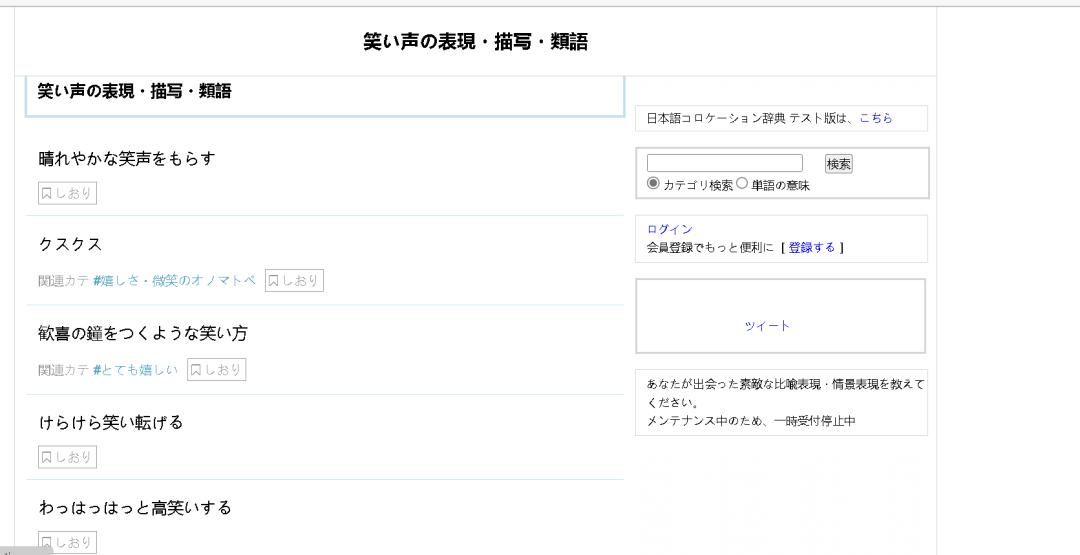Open #嬉しさ・微笑のオノマトペ category link
1080x555 pixels.
click(x=174, y=280)
